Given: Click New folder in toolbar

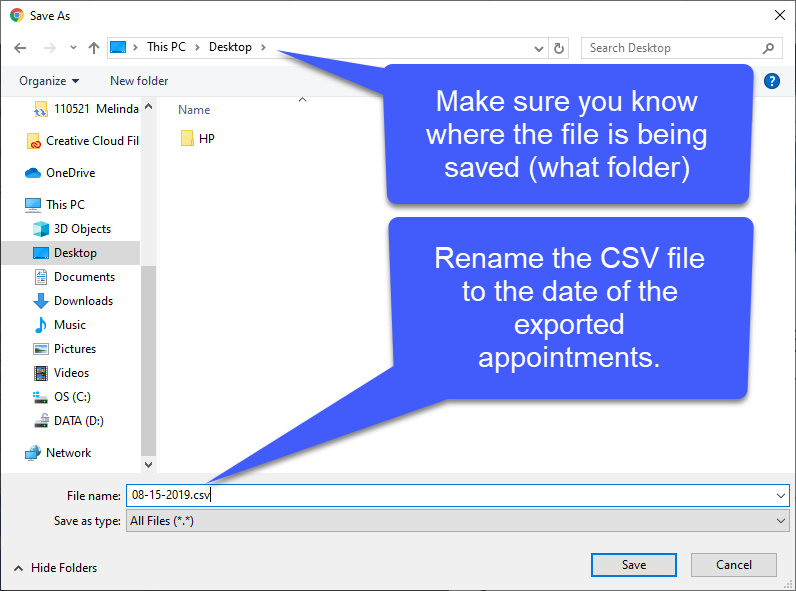Looking at the screenshot, I should coord(139,81).
